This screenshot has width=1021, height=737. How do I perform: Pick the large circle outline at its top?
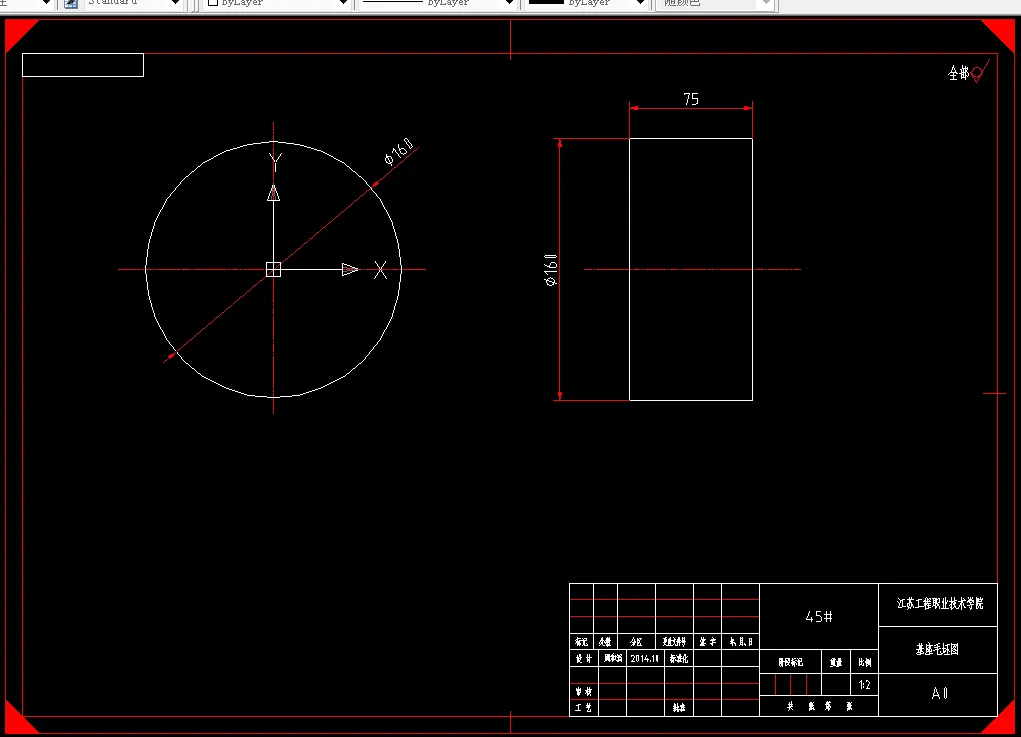(x=273, y=142)
